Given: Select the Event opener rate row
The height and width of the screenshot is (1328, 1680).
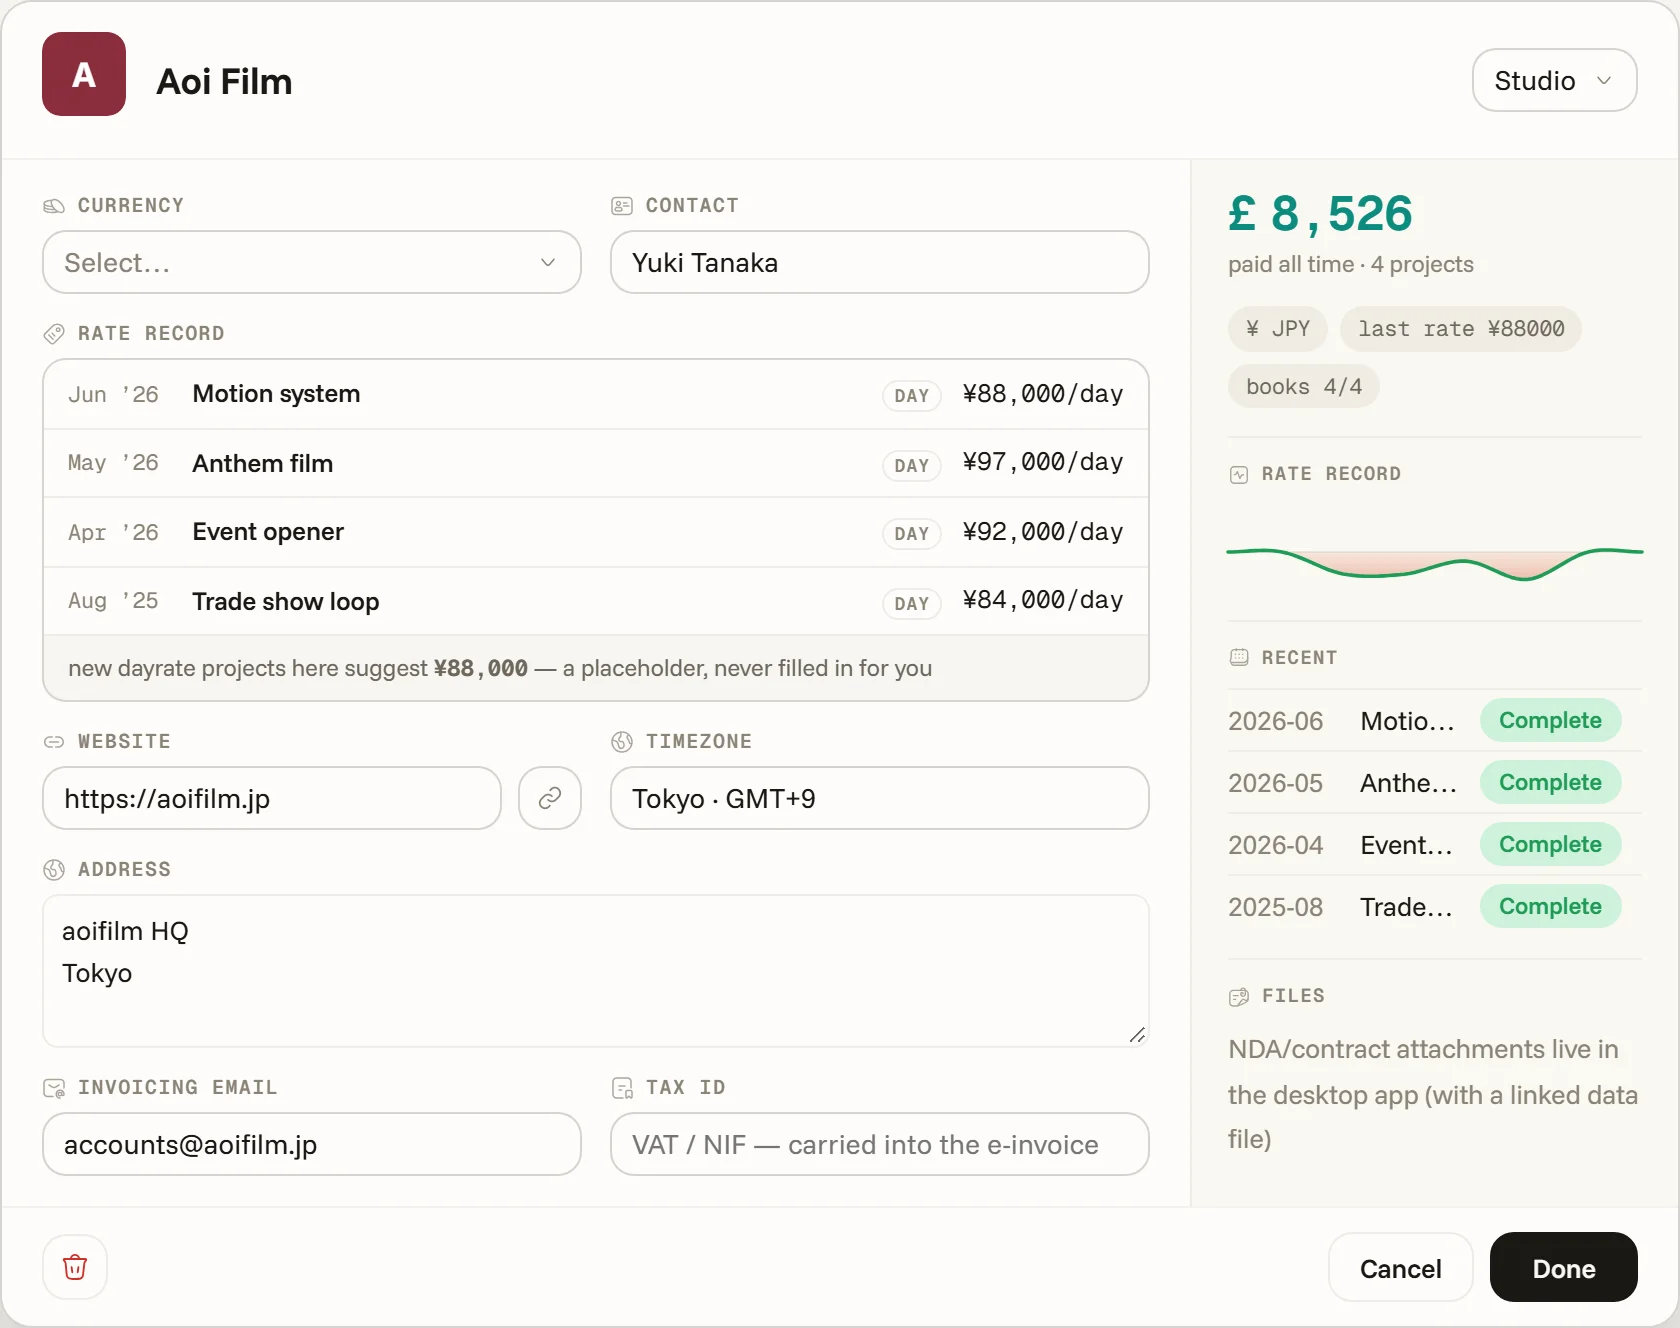Looking at the screenshot, I should pos(596,532).
